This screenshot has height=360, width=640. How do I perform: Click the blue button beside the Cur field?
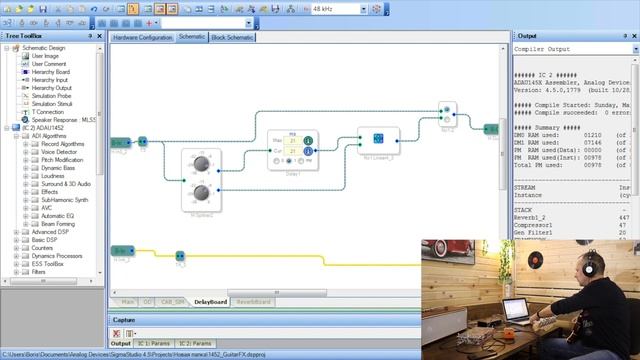(x=308, y=151)
